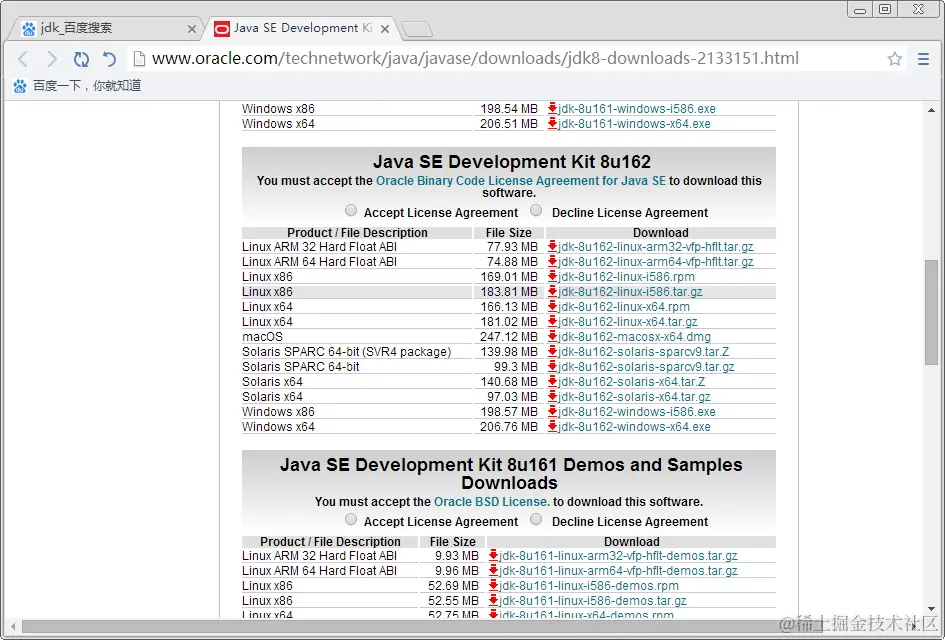Close the Java SE Development Kit tab
Viewport: 945px width, 640px height.
(385, 29)
